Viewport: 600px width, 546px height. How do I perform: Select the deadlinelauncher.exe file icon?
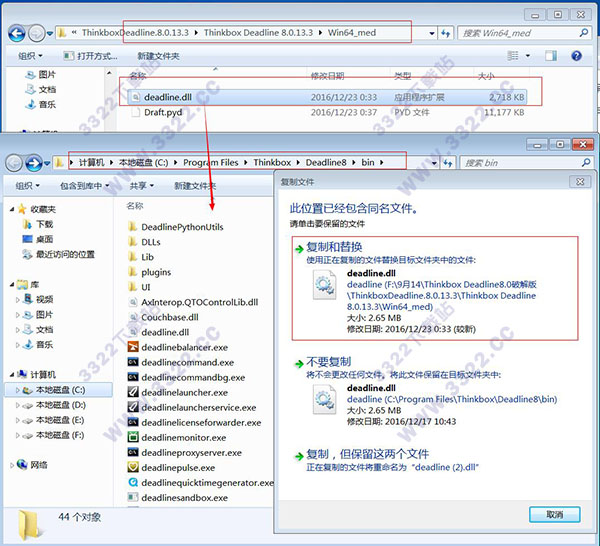(x=132, y=392)
